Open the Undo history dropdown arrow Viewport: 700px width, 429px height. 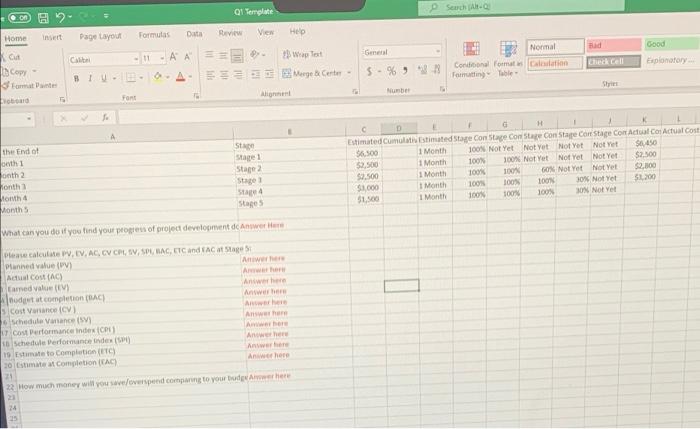tap(70, 17)
